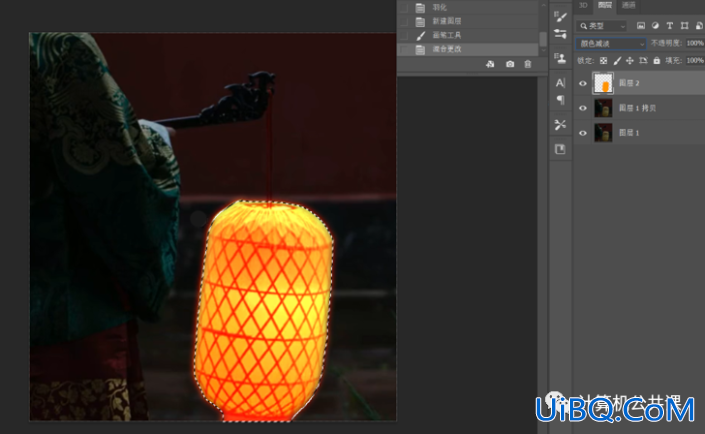Open the Notes panel icon below tools

[x=560, y=149]
